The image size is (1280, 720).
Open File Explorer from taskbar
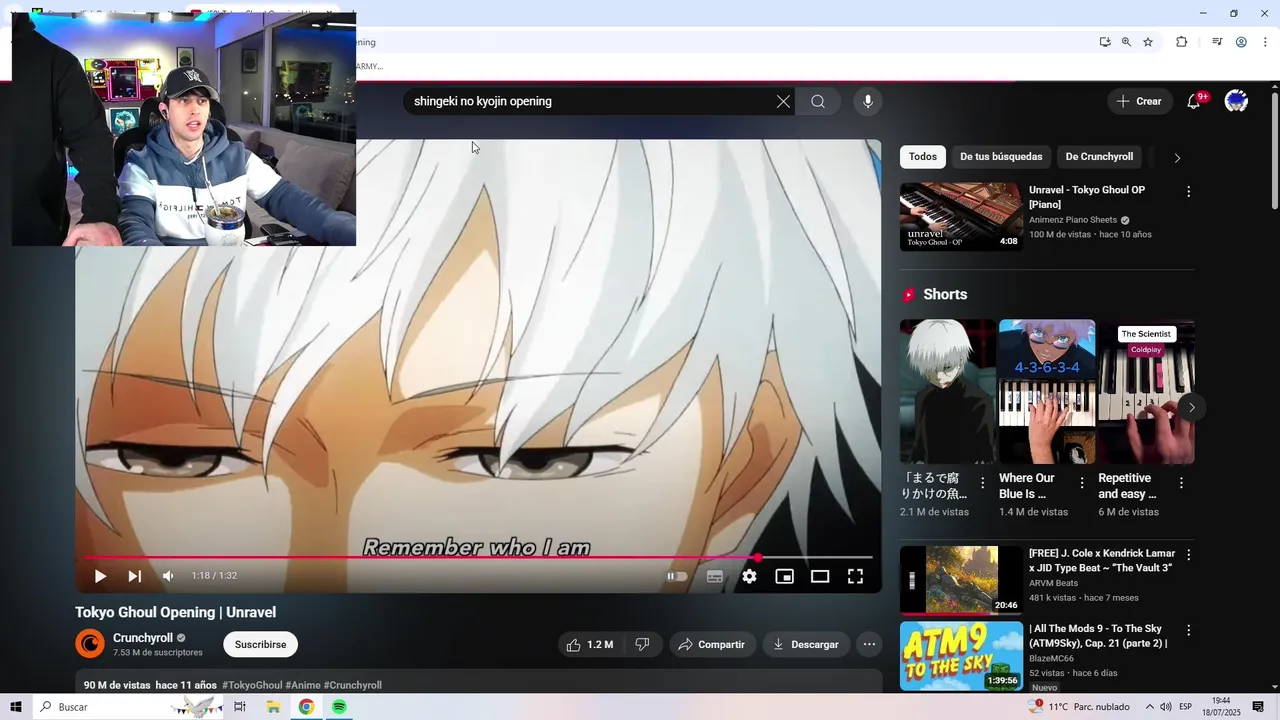point(273,707)
